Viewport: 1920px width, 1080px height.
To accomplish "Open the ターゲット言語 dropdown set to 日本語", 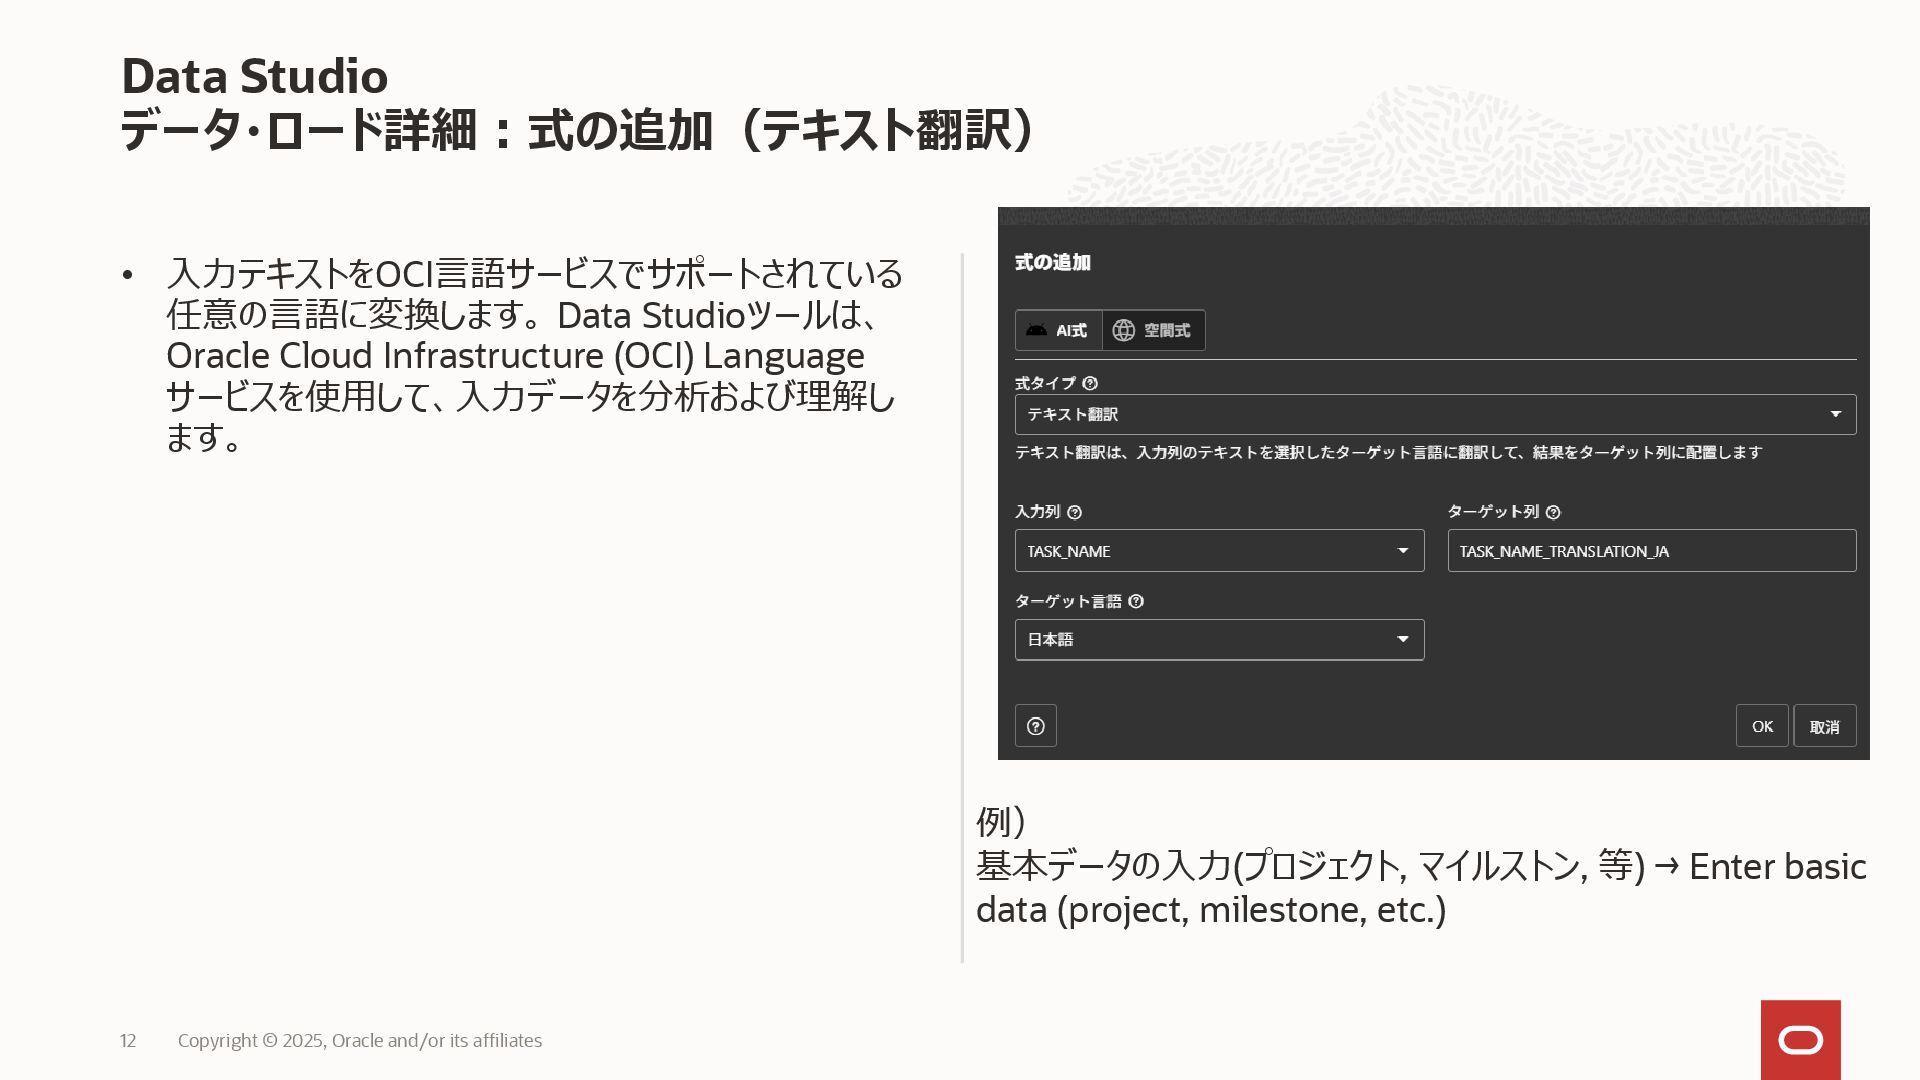I will pyautogui.click(x=1218, y=640).
